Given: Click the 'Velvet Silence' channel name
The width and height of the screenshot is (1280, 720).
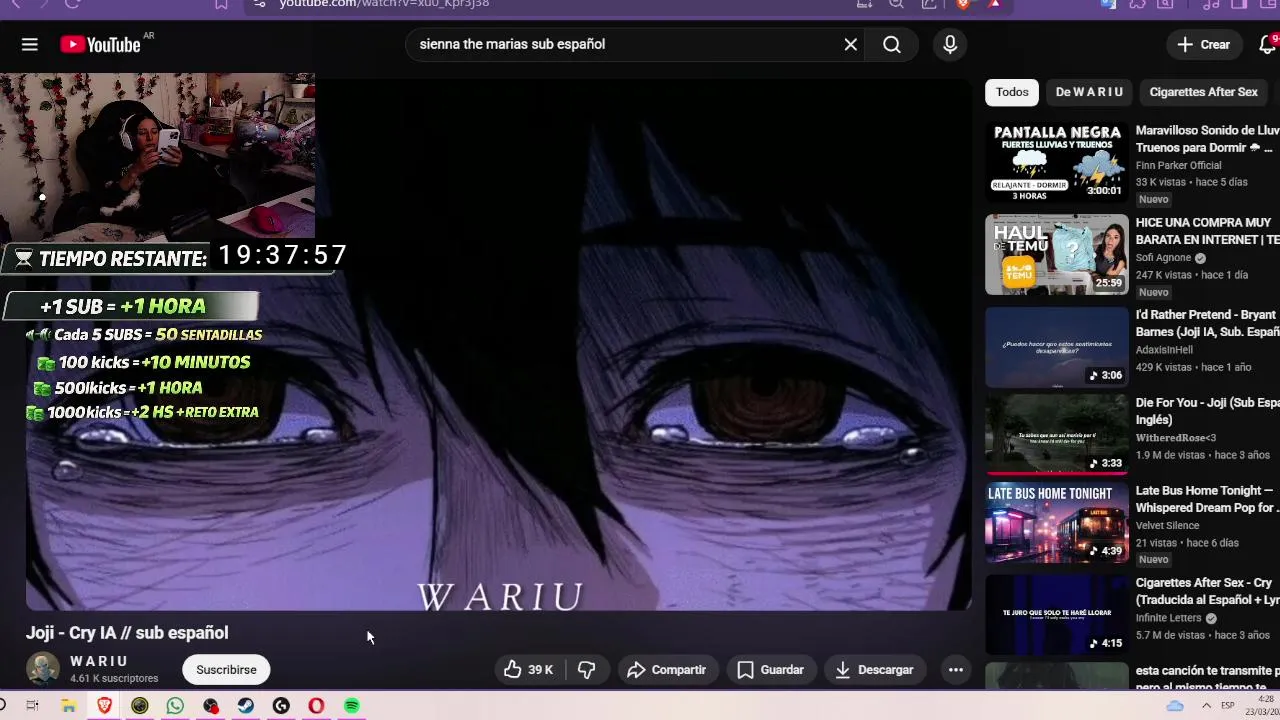Looking at the screenshot, I should click(x=1167, y=526).
